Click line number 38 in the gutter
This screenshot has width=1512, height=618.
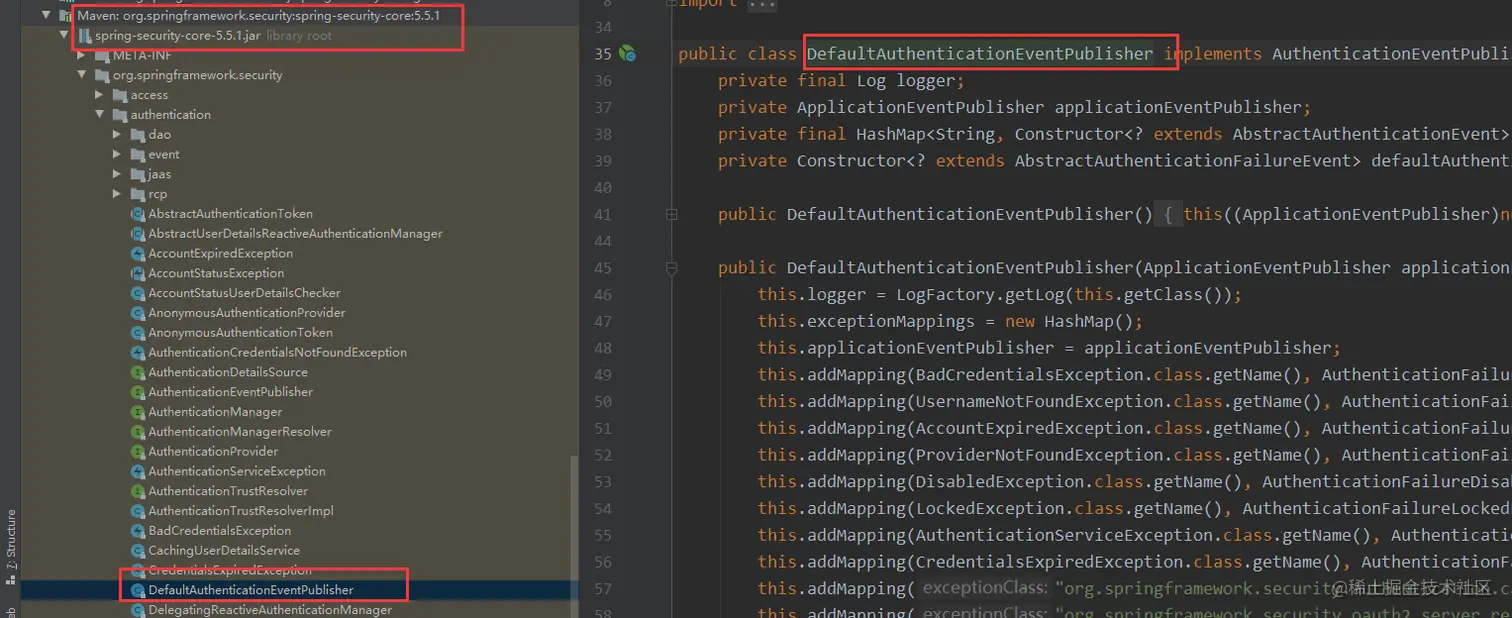[602, 134]
